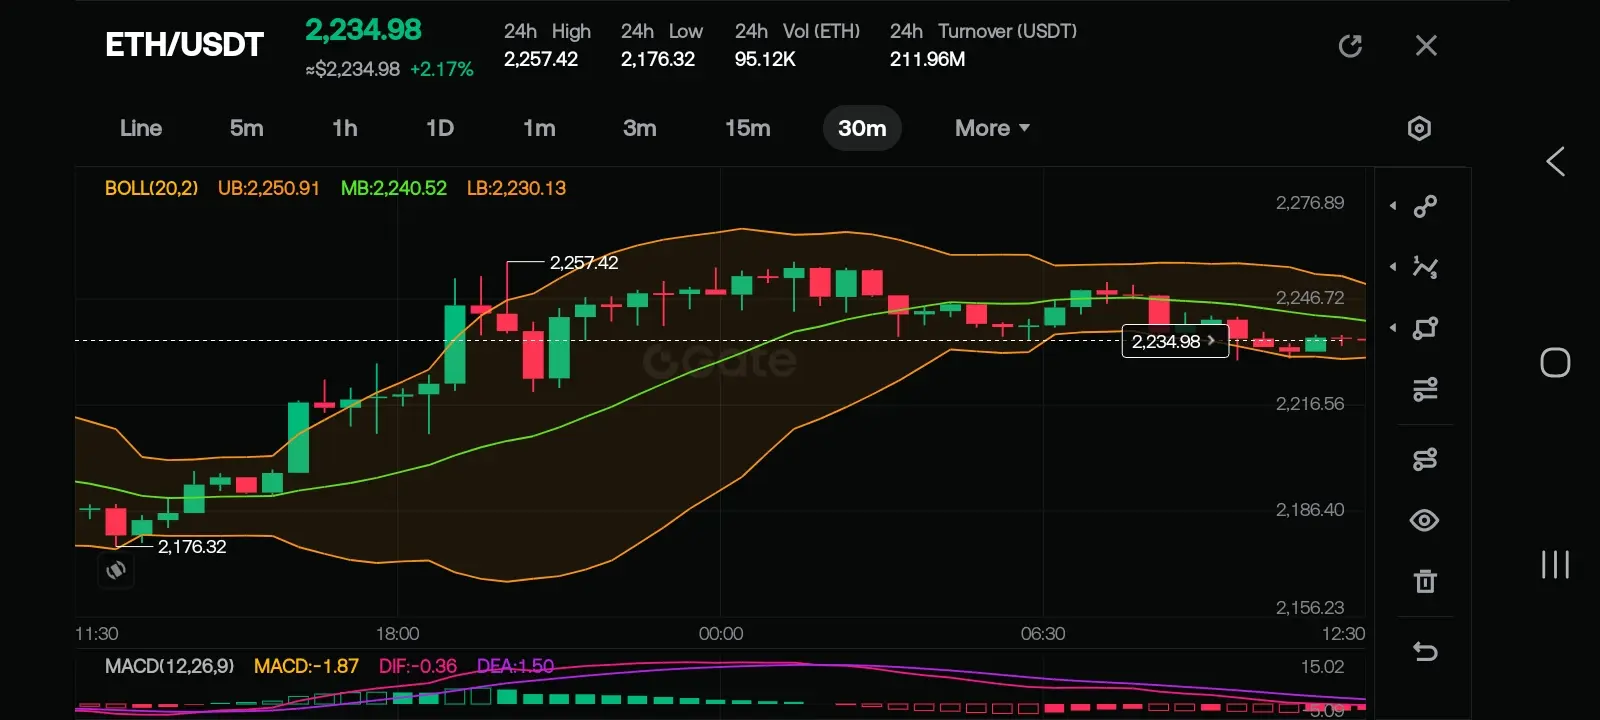Click the MACD:-1.87 histogram value
Viewport: 1600px width, 720px height.
click(306, 666)
